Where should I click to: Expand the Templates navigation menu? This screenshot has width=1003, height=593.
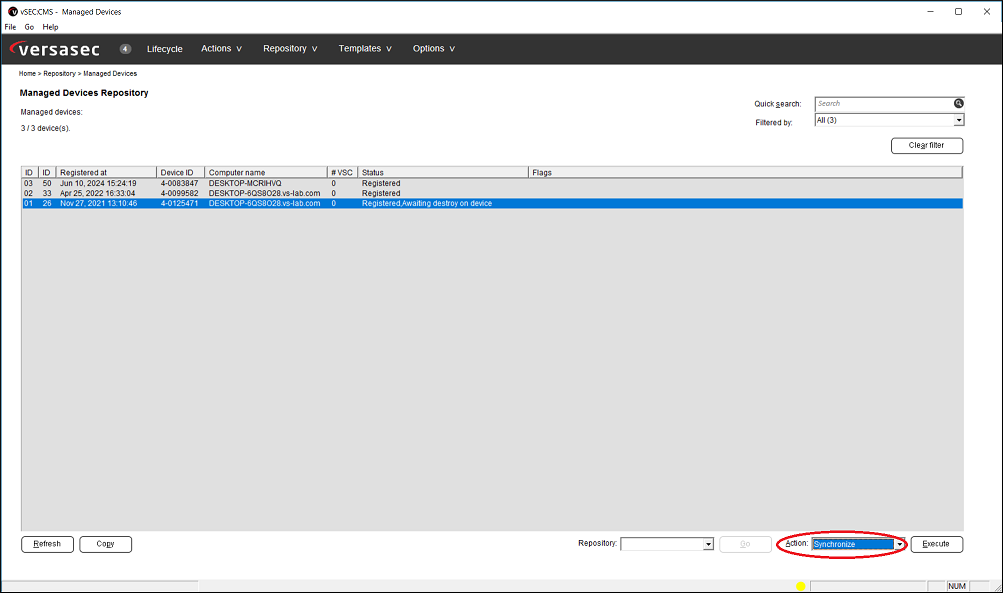point(365,49)
